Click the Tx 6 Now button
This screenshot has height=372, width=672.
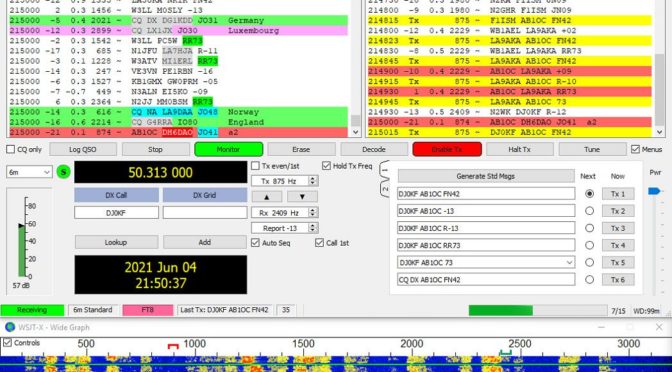(618, 279)
